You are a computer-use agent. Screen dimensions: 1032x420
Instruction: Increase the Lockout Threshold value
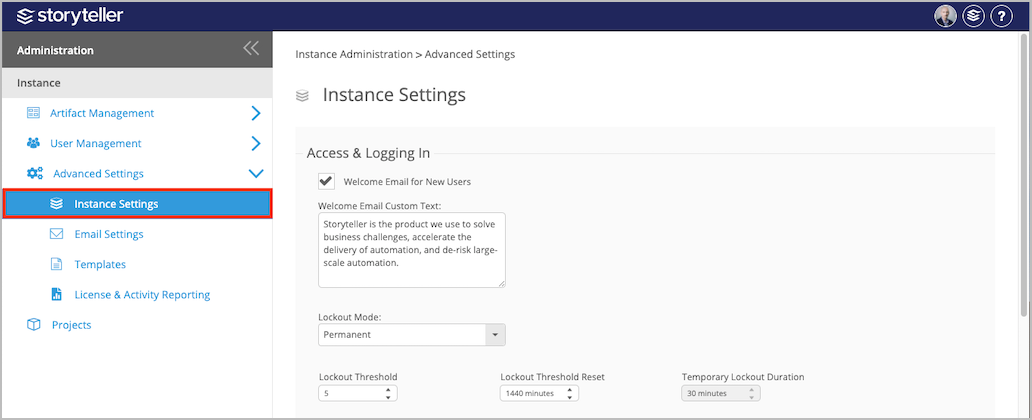388,390
